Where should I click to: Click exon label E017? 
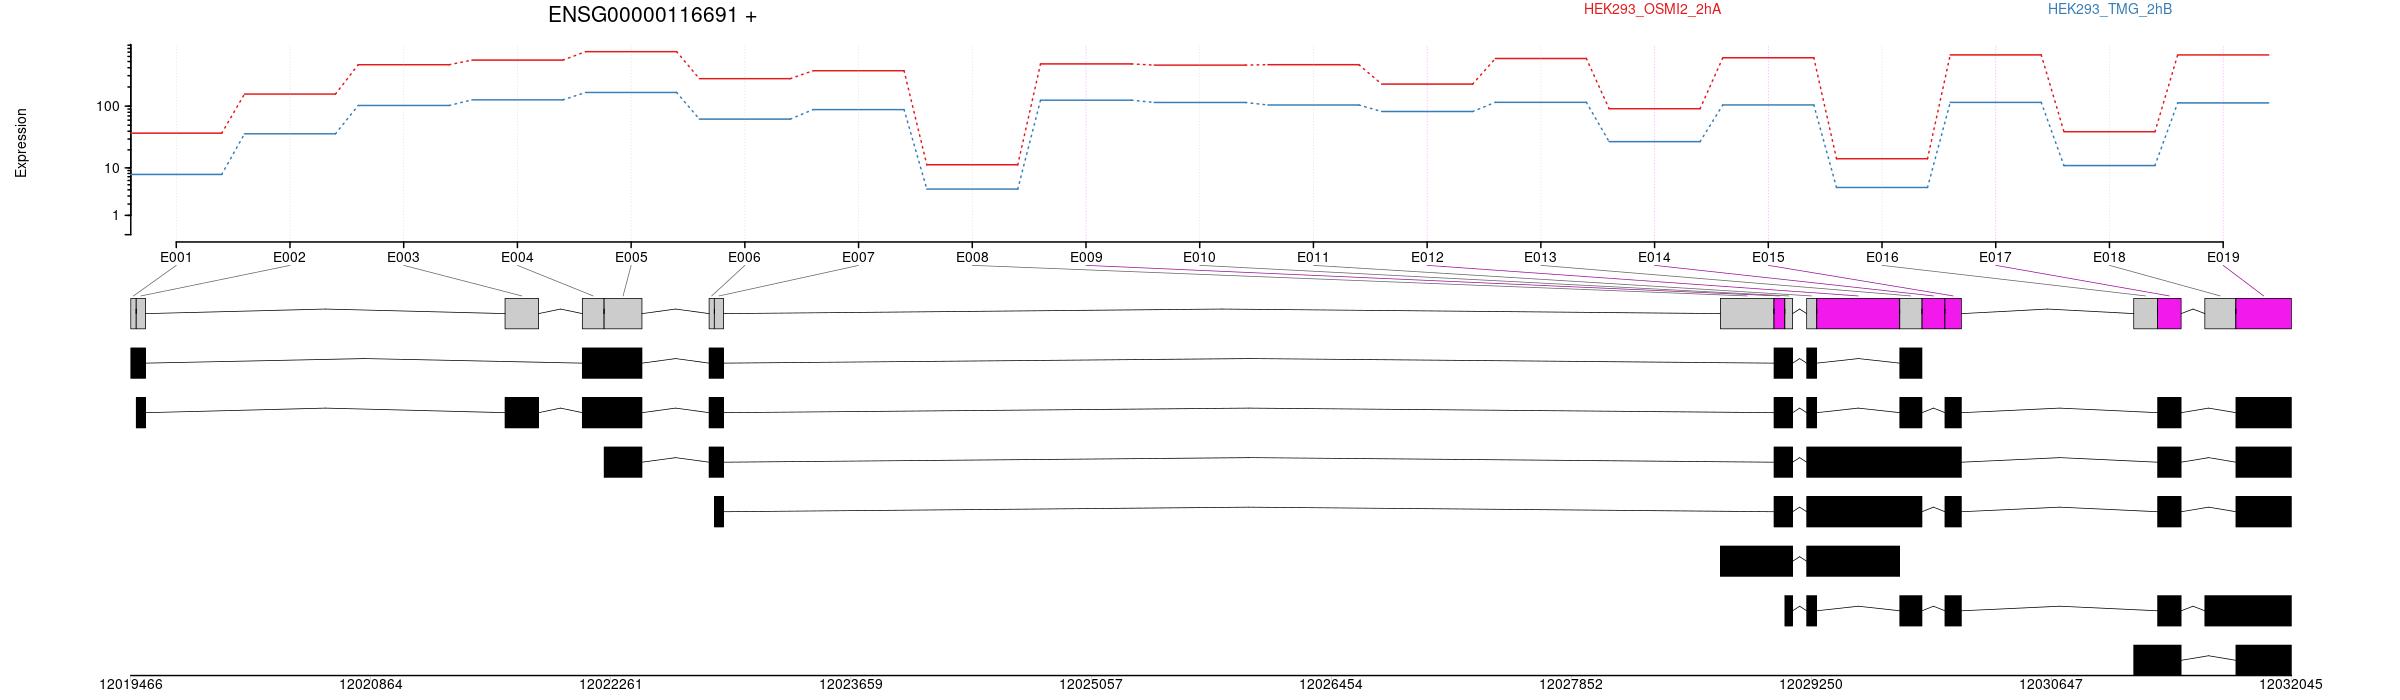pos(1995,257)
